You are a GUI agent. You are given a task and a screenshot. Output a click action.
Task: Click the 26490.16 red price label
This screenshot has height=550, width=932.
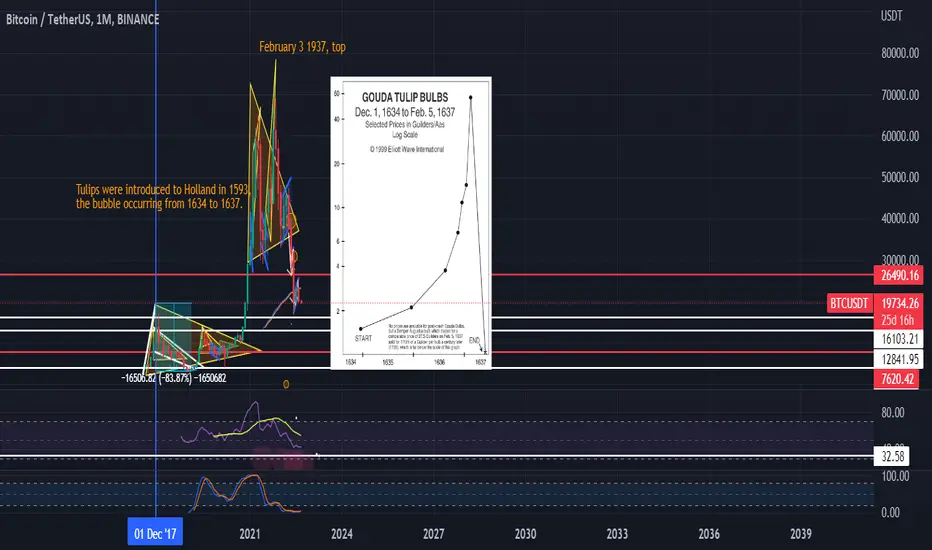coord(900,275)
